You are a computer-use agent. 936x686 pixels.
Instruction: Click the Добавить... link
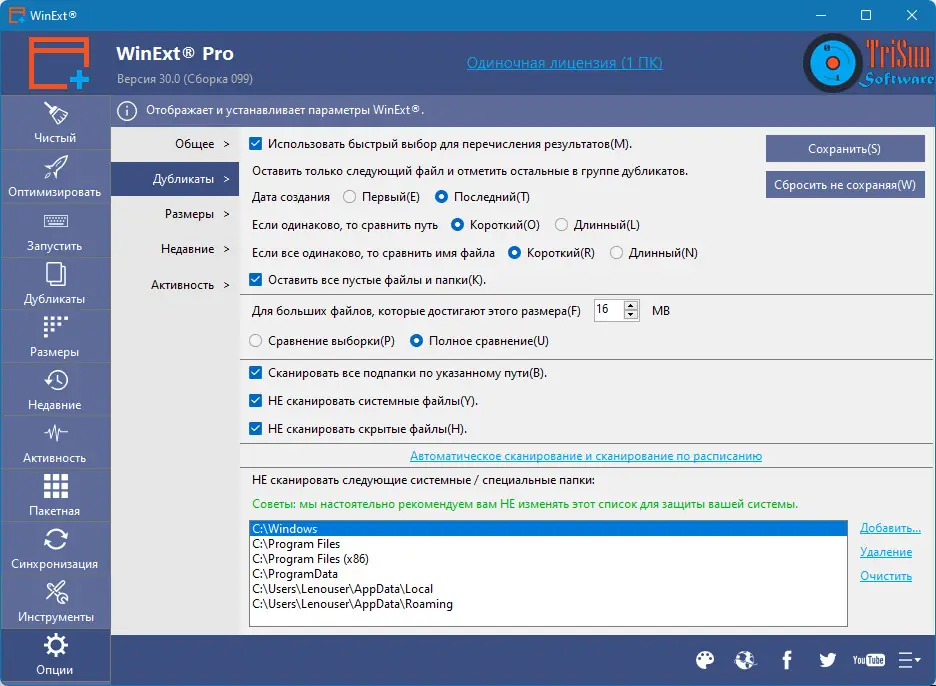point(890,528)
